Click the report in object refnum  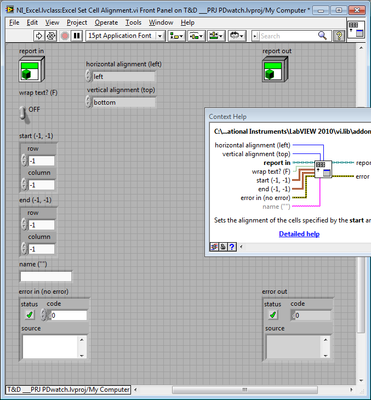tap(31, 69)
